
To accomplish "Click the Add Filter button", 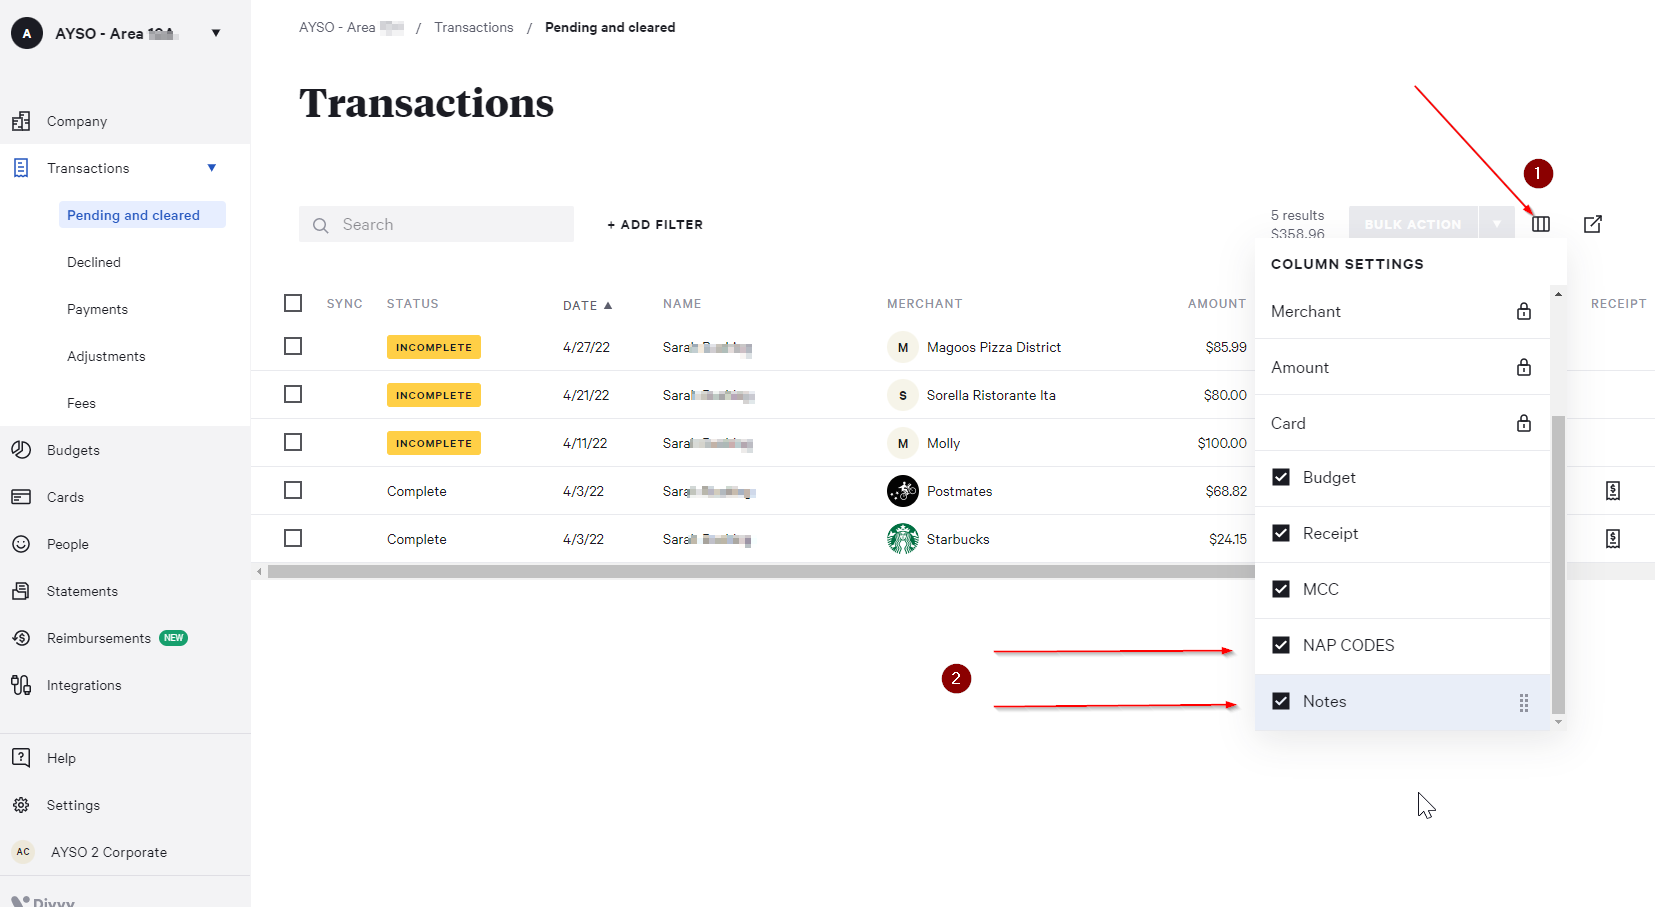I will 655,225.
